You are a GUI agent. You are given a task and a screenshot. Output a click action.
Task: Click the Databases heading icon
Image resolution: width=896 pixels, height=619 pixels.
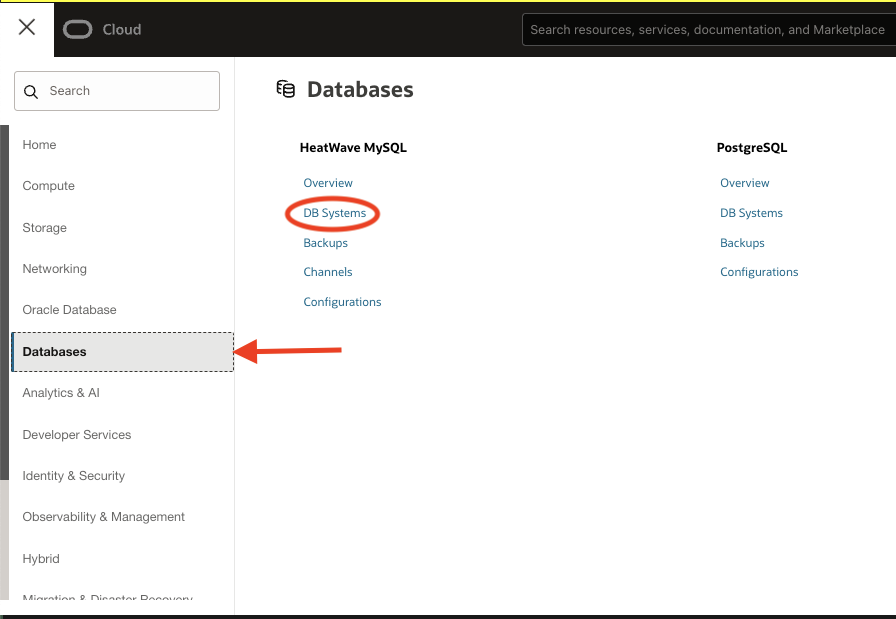[286, 90]
